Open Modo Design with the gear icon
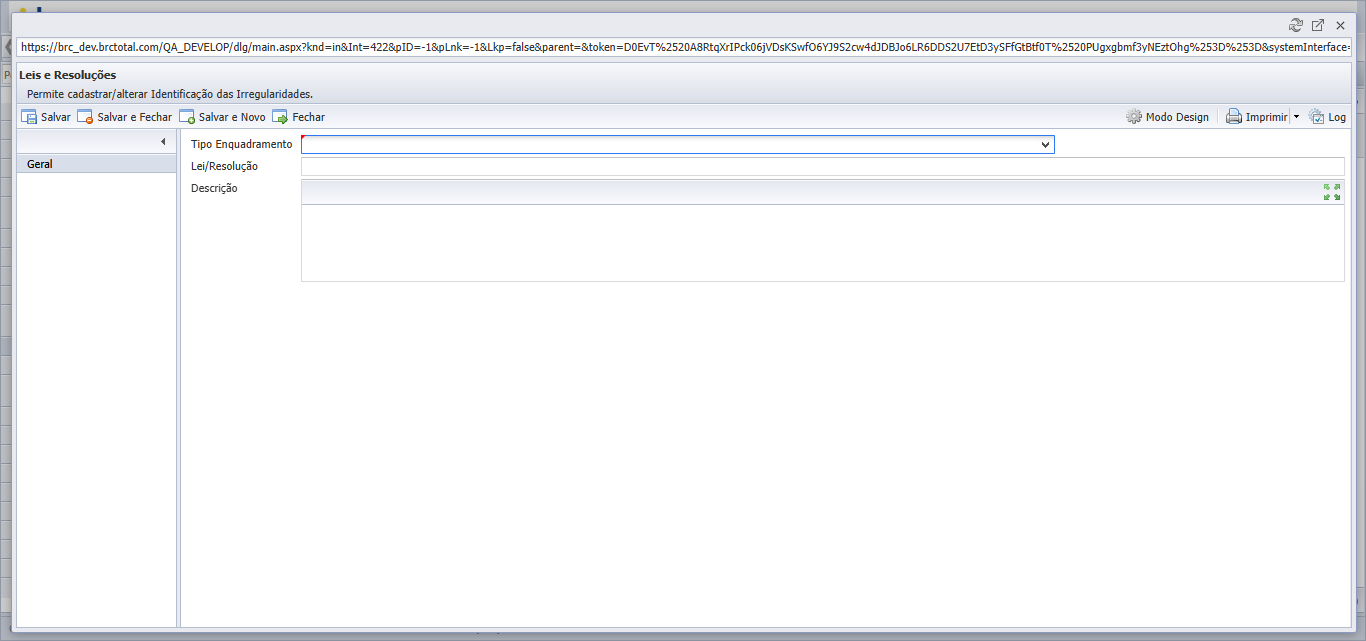This screenshot has width=1366, height=641. [x=1167, y=117]
